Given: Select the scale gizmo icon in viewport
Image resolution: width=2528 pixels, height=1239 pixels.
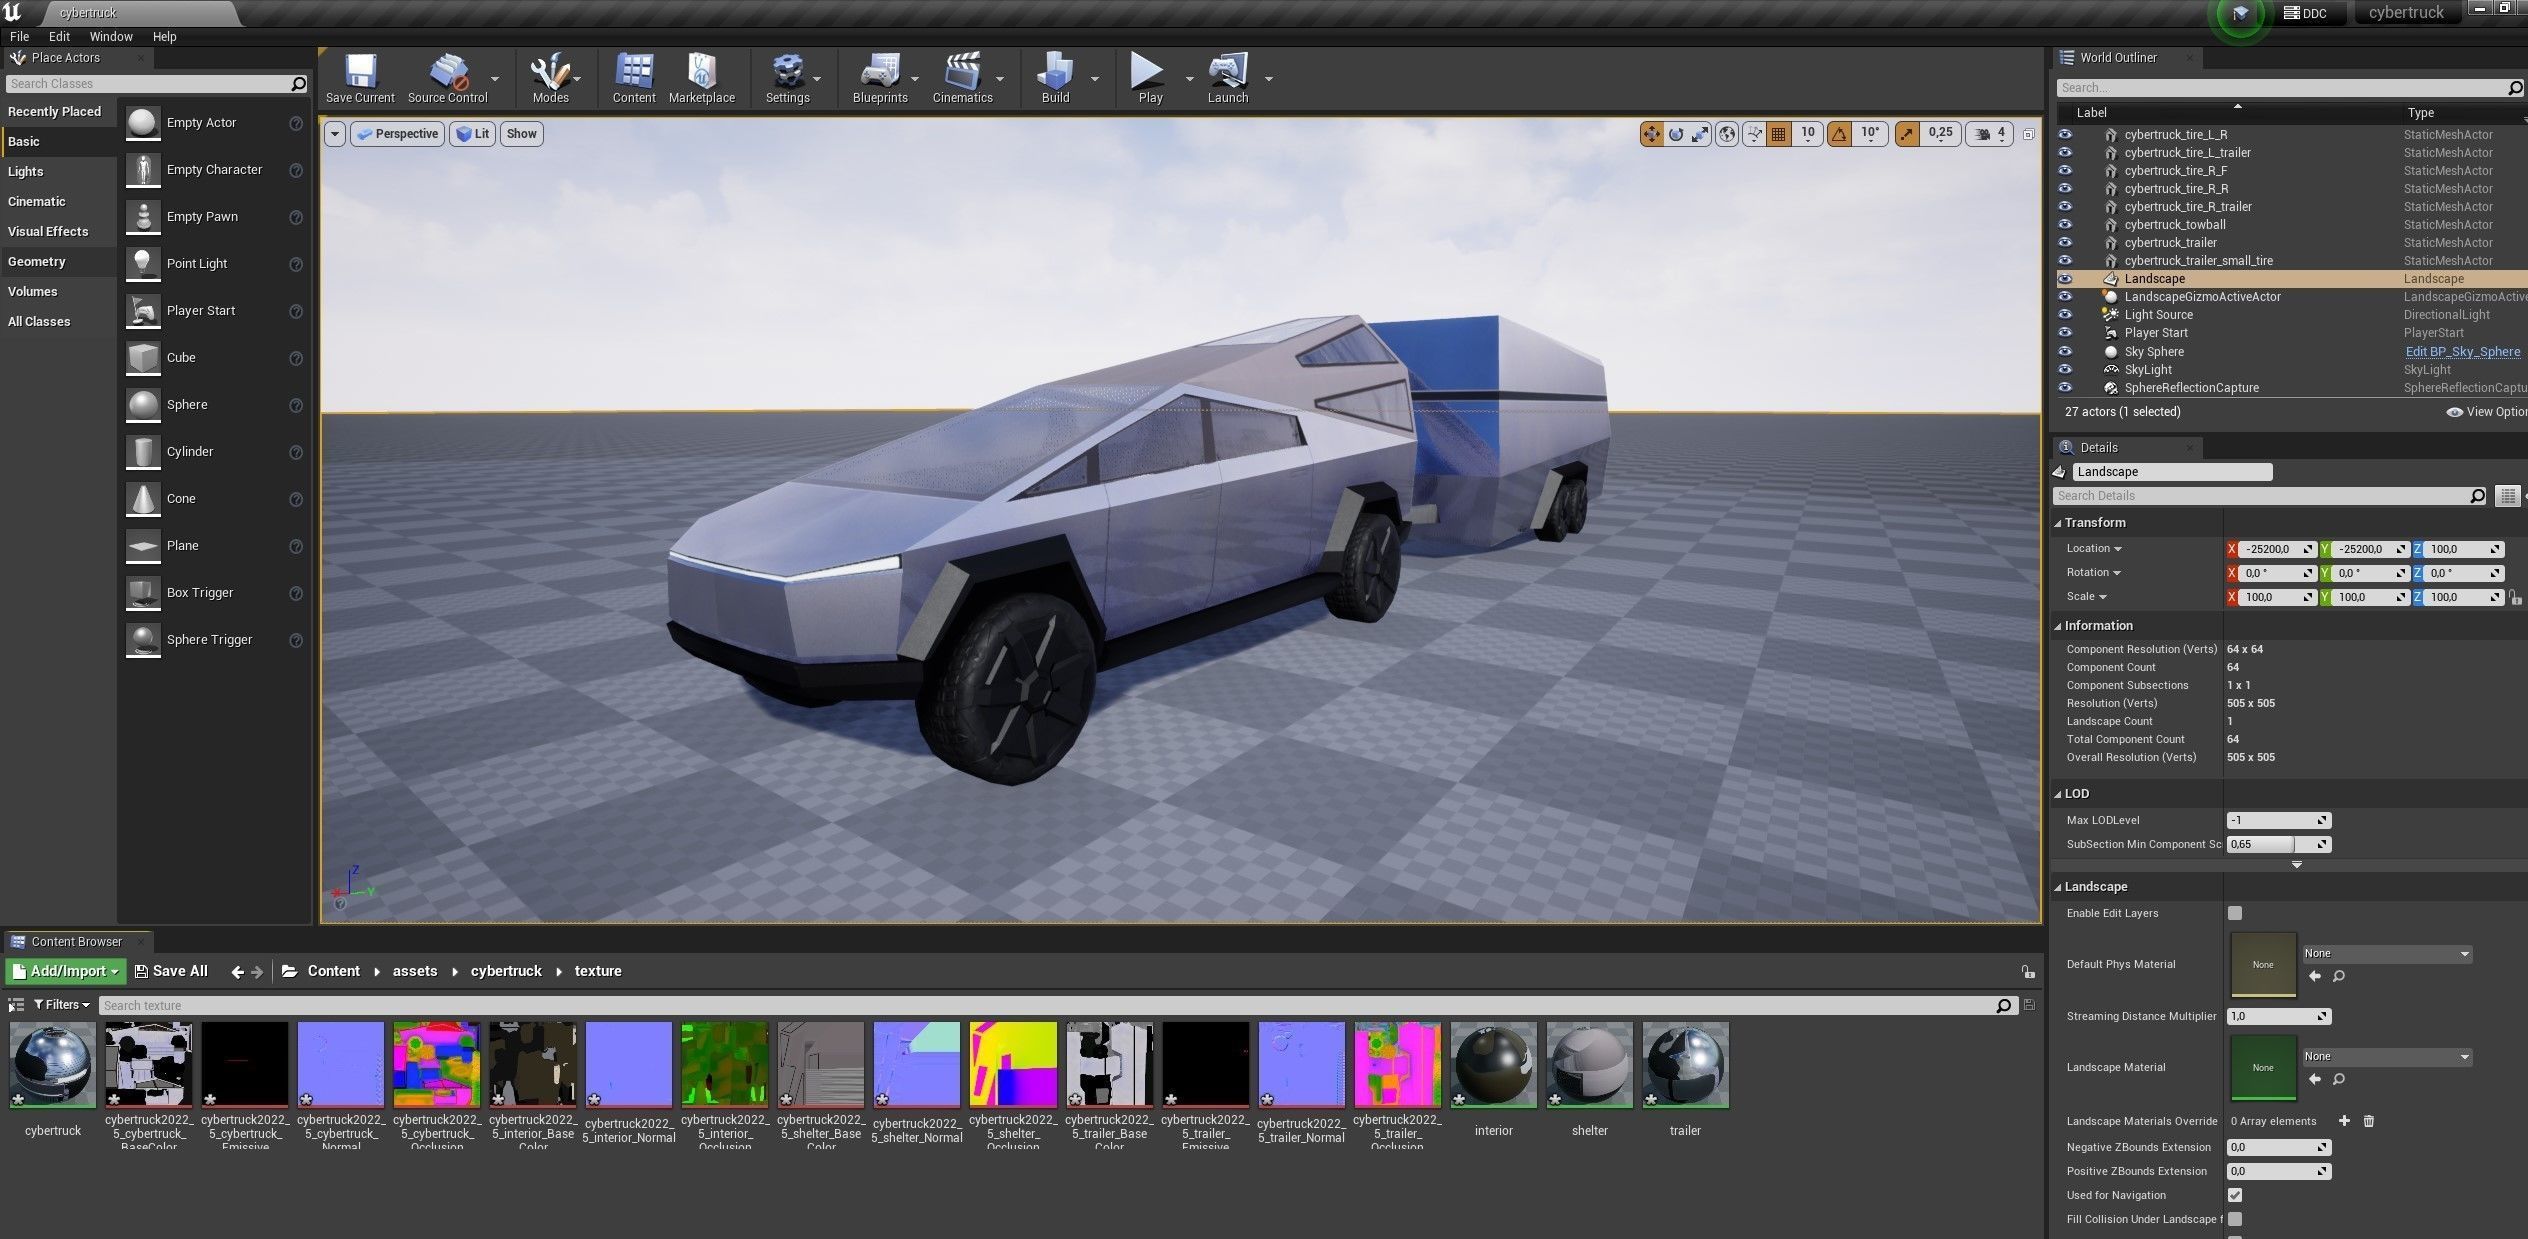Looking at the screenshot, I should [x=1700, y=134].
